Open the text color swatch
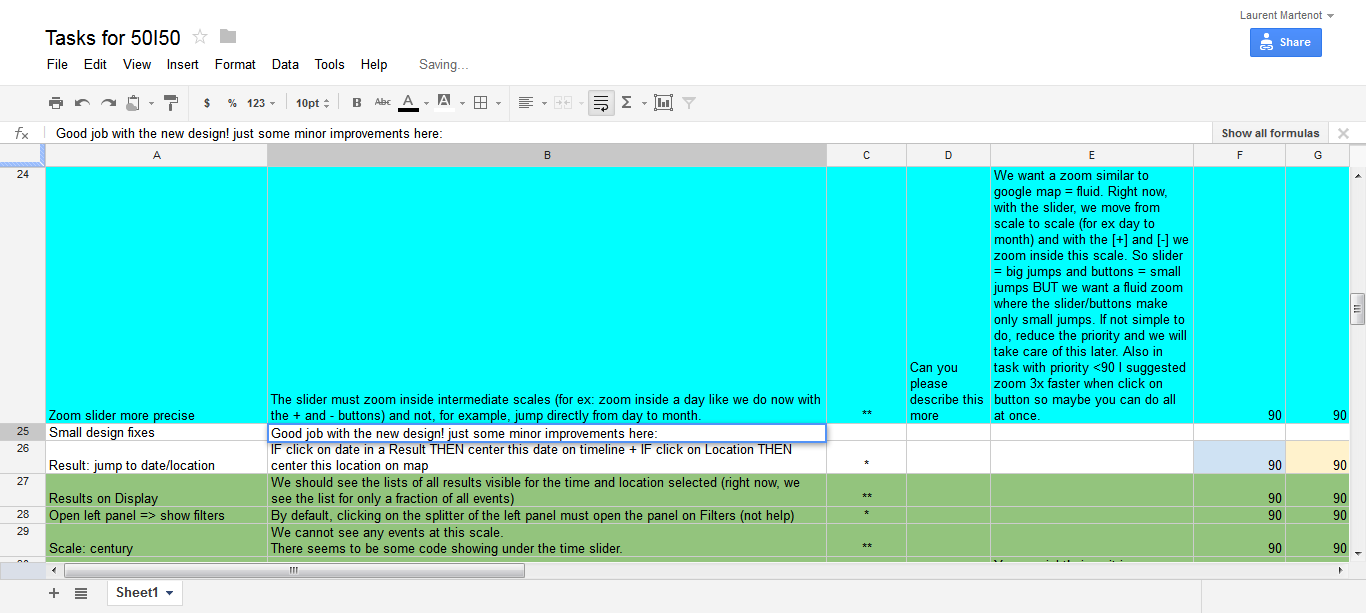Image resolution: width=1366 pixels, height=613 pixels. (x=408, y=103)
